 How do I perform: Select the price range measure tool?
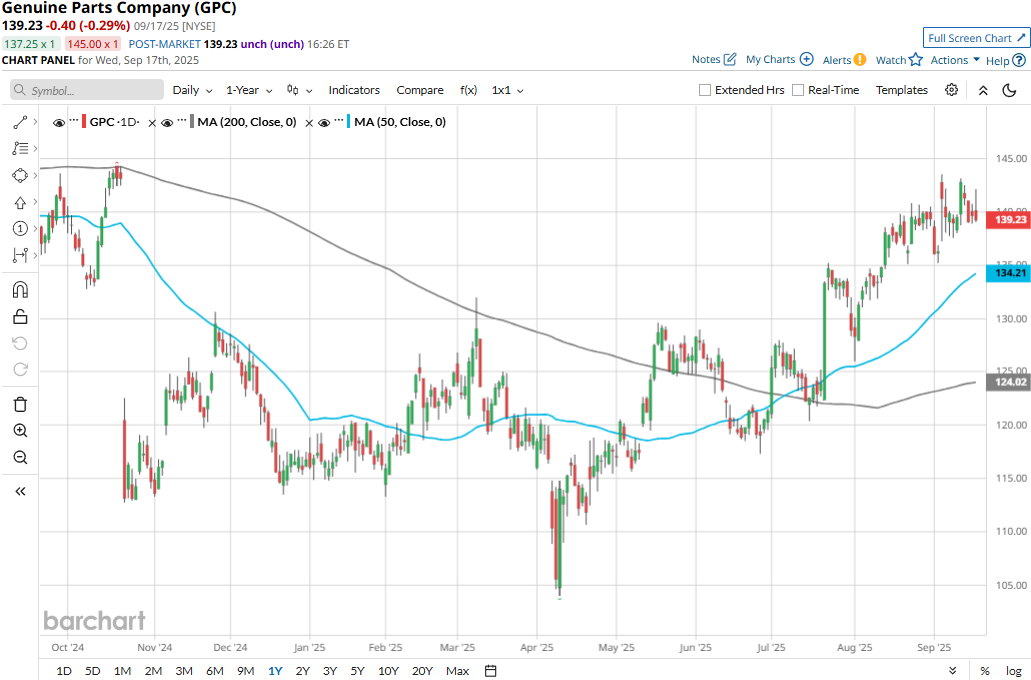click(20, 255)
